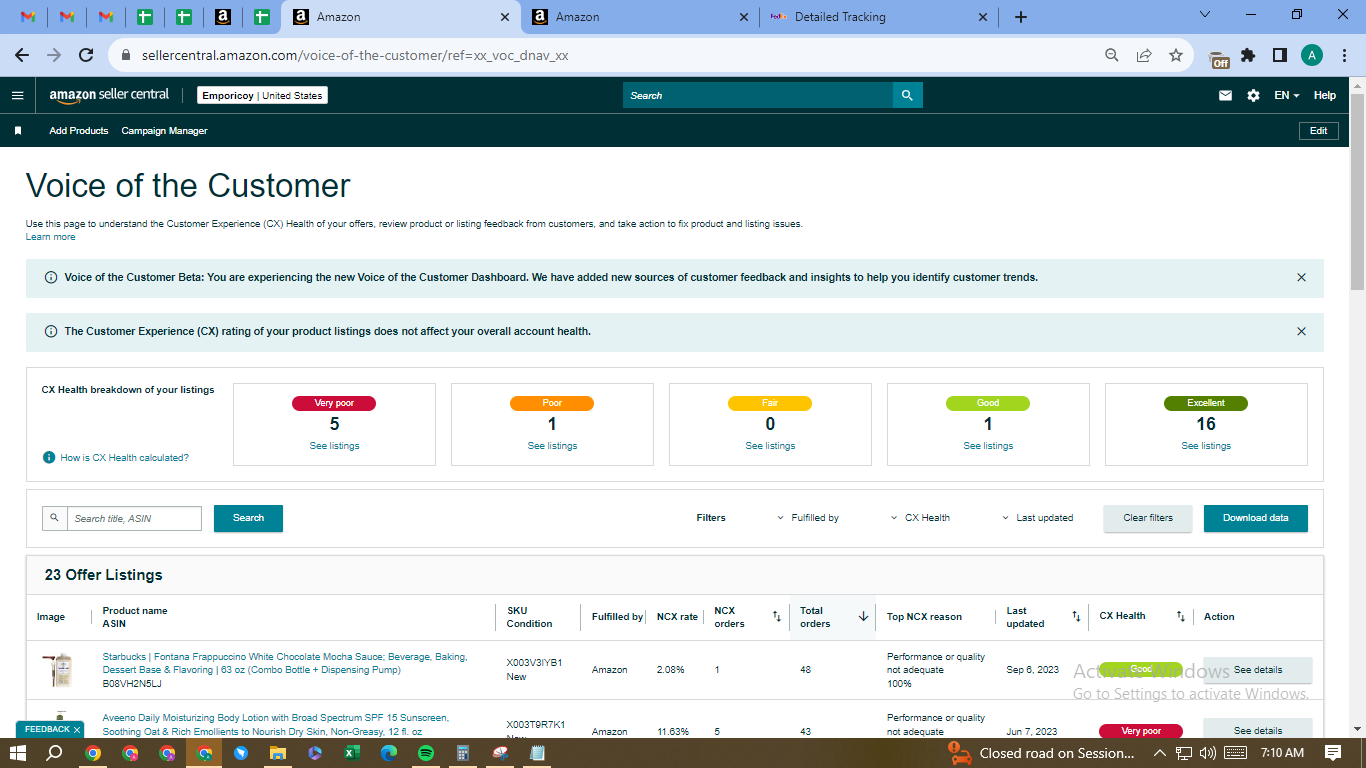See listings under Very poor

click(x=334, y=446)
